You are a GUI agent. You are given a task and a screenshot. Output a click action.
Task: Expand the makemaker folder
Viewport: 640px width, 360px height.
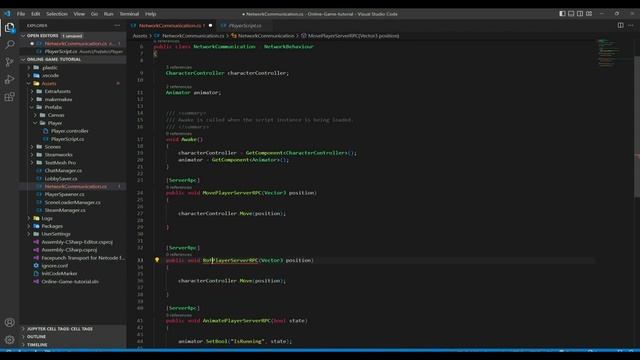tap(58, 99)
